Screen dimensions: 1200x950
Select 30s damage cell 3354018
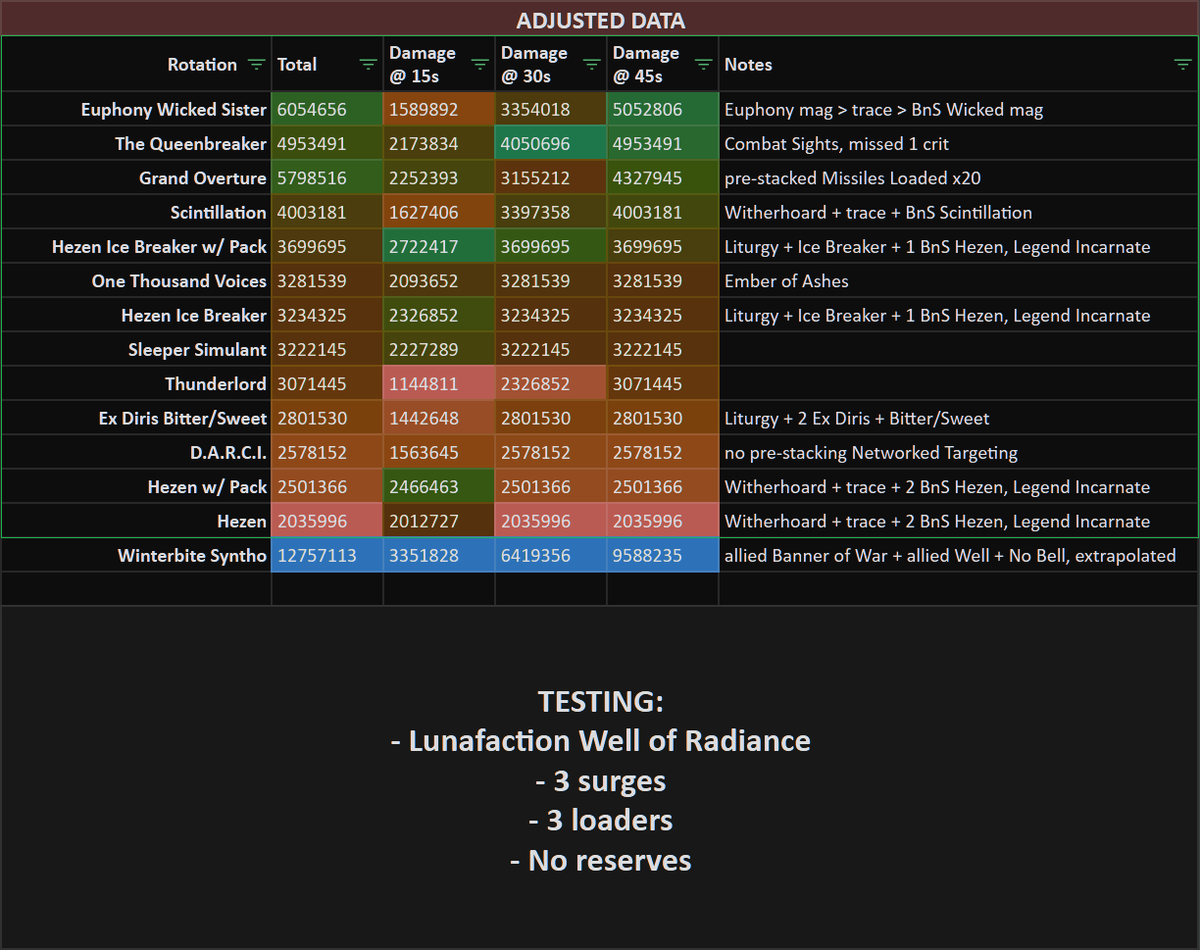551,110
